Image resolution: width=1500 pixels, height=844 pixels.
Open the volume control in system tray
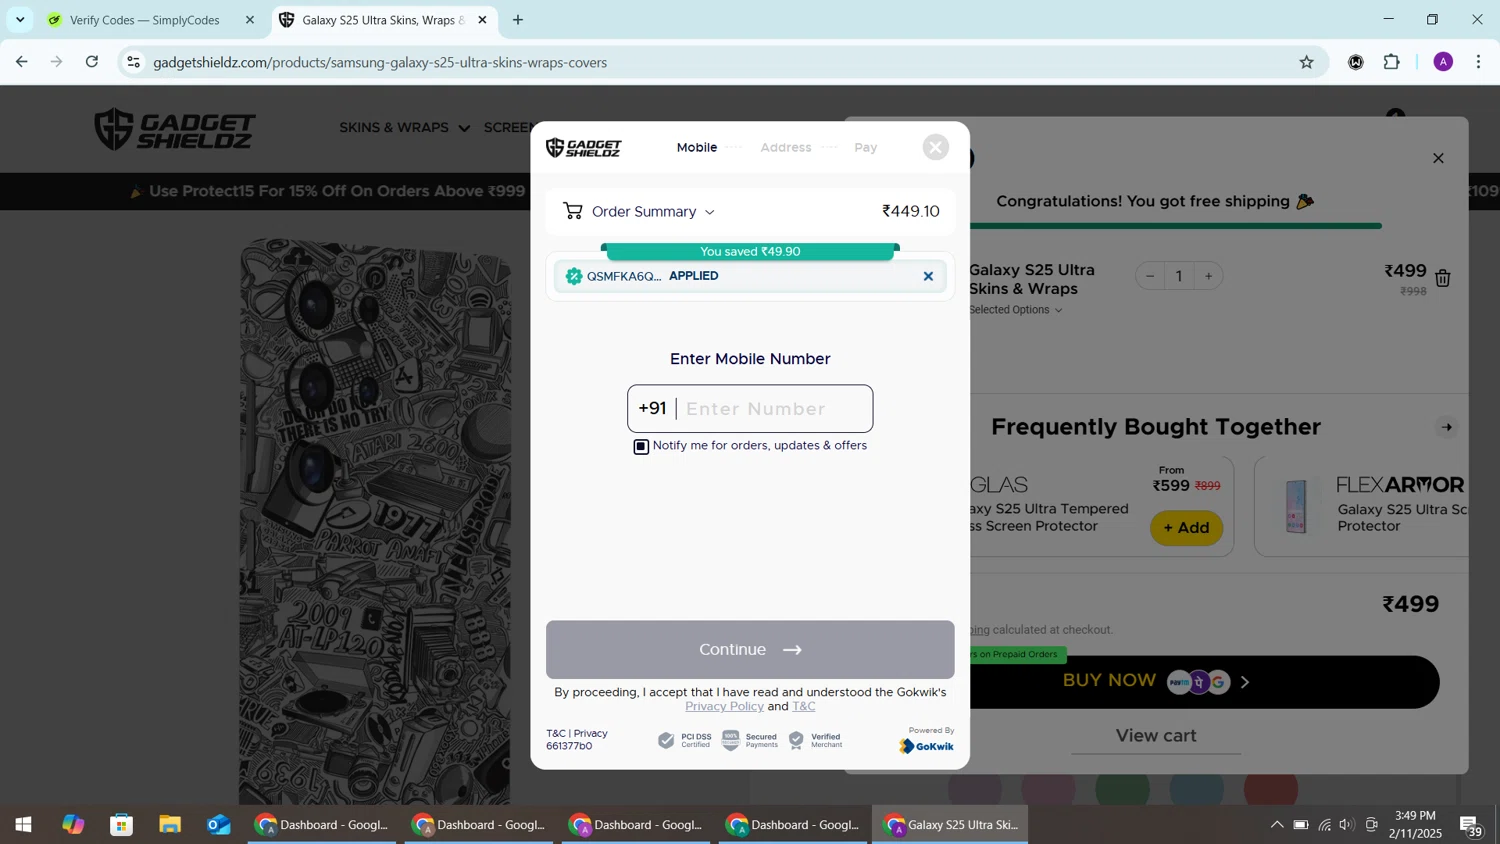(1347, 825)
